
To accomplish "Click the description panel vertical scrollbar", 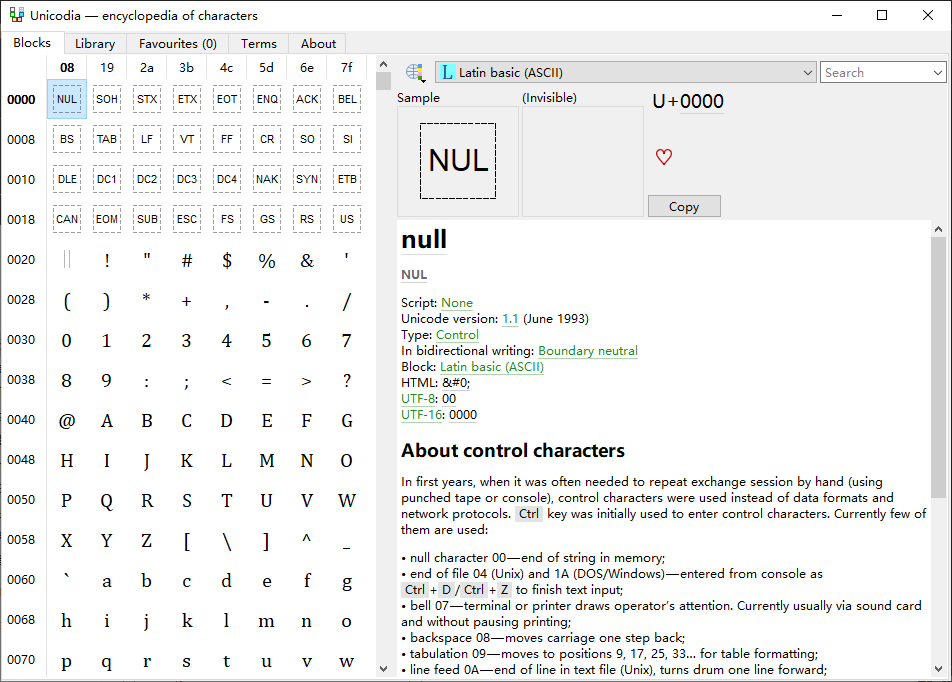I will tap(938, 400).
